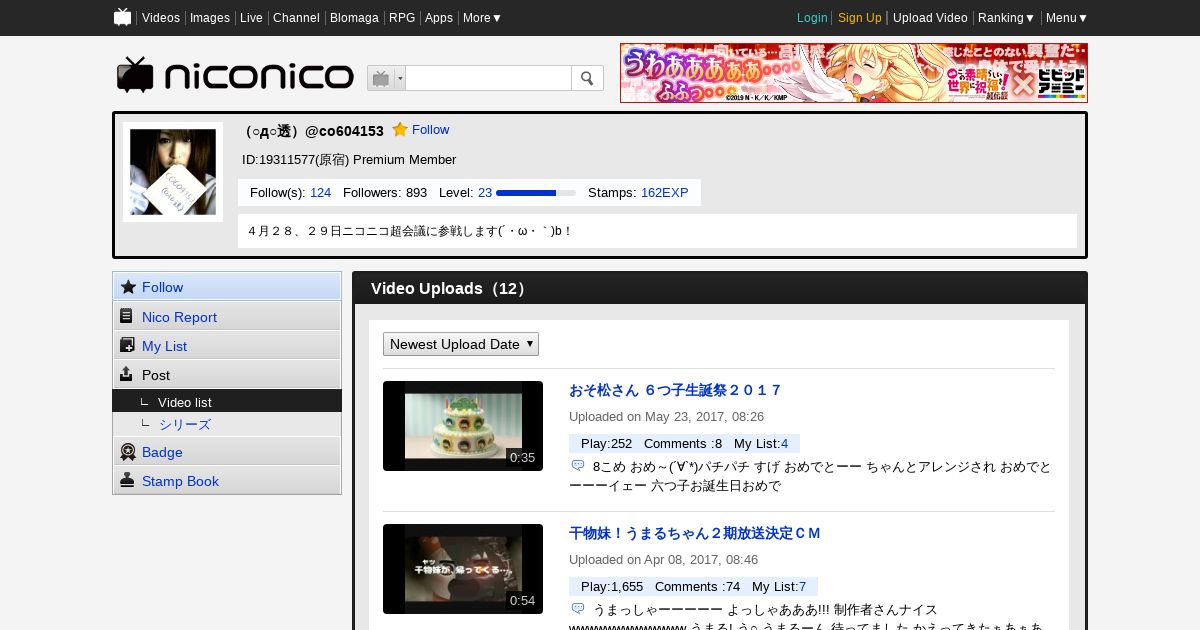Click the Follow link beside the profile name
Screen dimensions: 1200x630
click(x=430, y=130)
